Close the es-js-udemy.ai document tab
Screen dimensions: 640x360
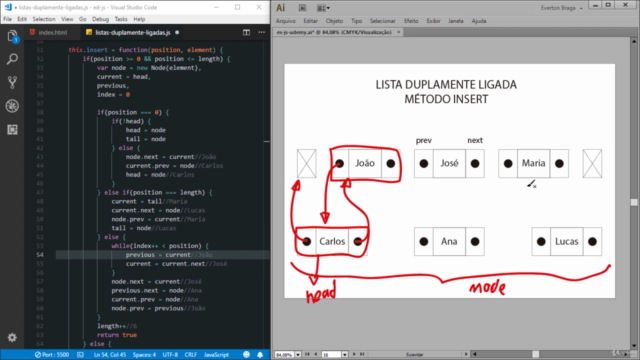(x=398, y=32)
